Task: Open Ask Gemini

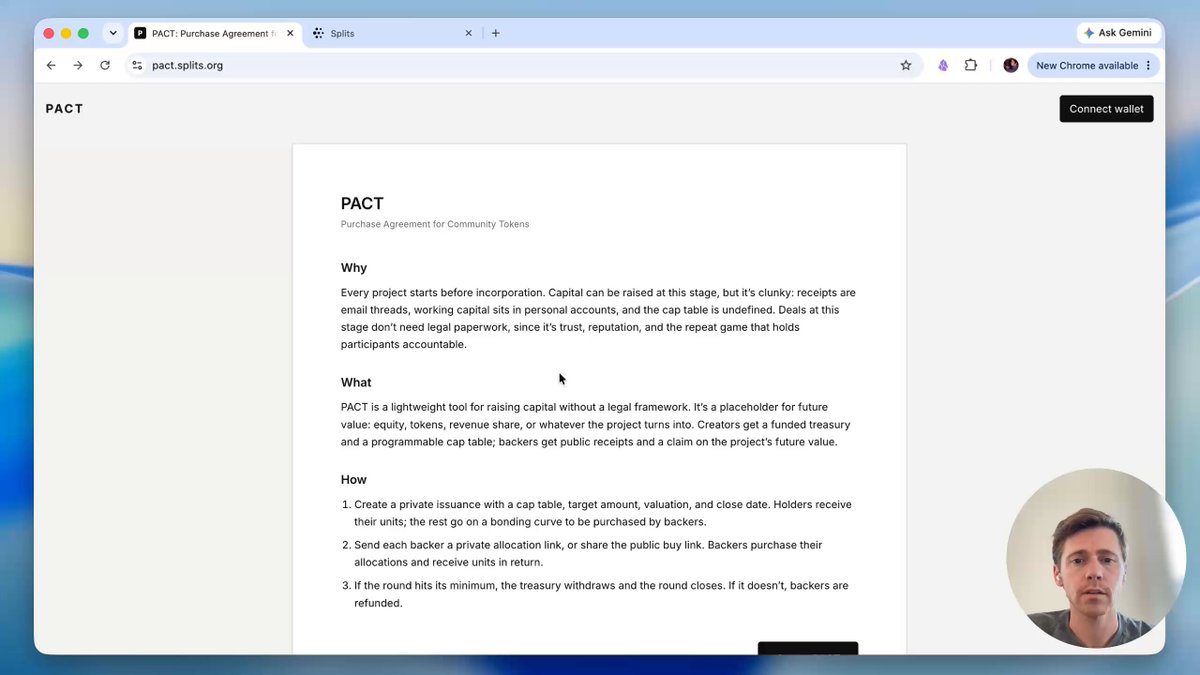Action: (1117, 33)
